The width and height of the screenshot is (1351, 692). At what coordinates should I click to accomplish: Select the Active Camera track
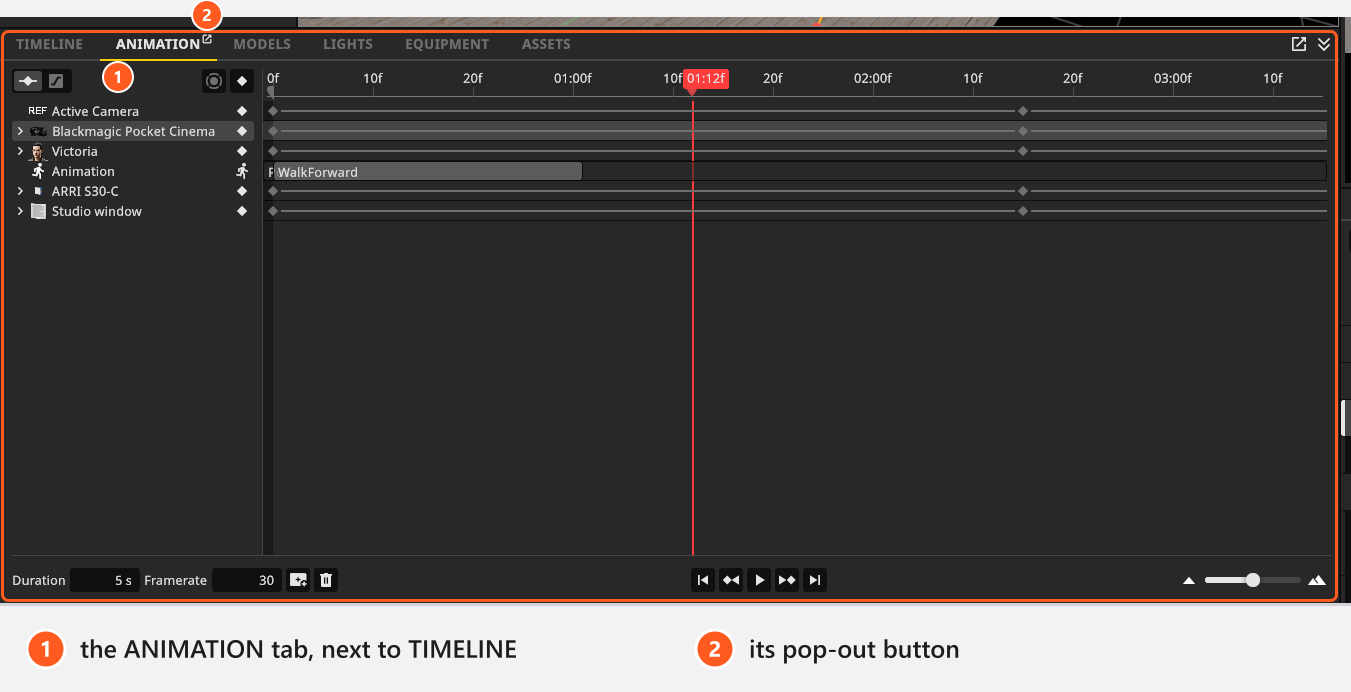133,111
